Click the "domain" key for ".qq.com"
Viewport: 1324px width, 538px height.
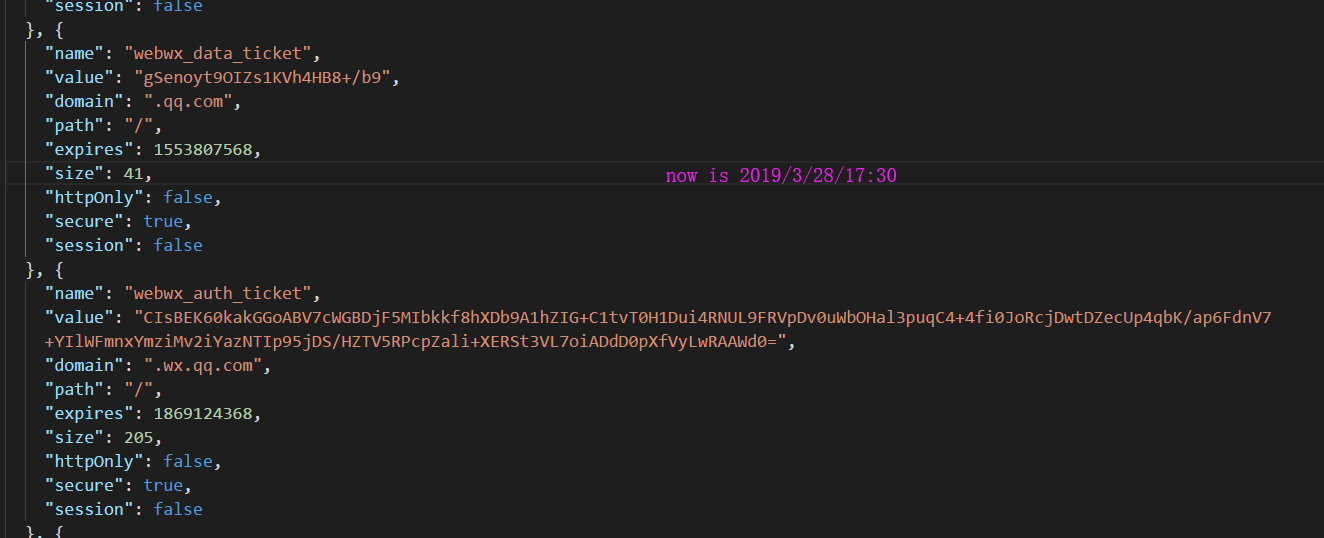[84, 102]
